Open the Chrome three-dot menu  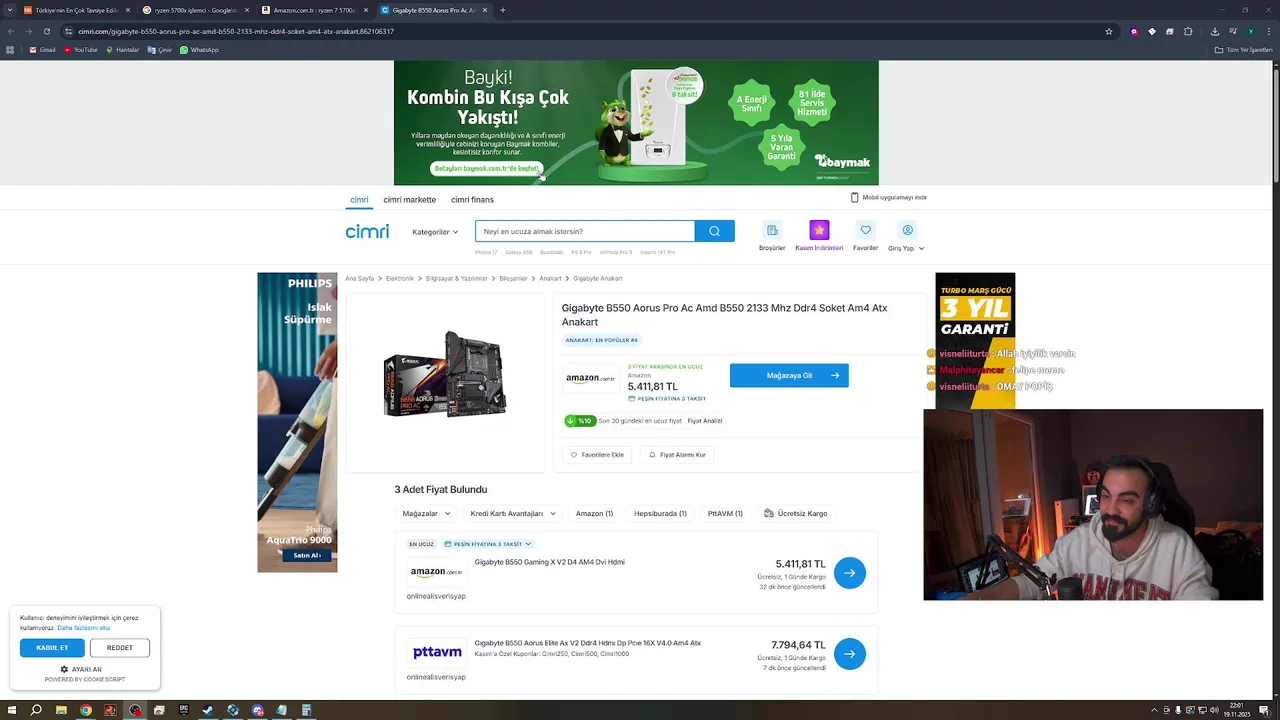tap(1269, 31)
